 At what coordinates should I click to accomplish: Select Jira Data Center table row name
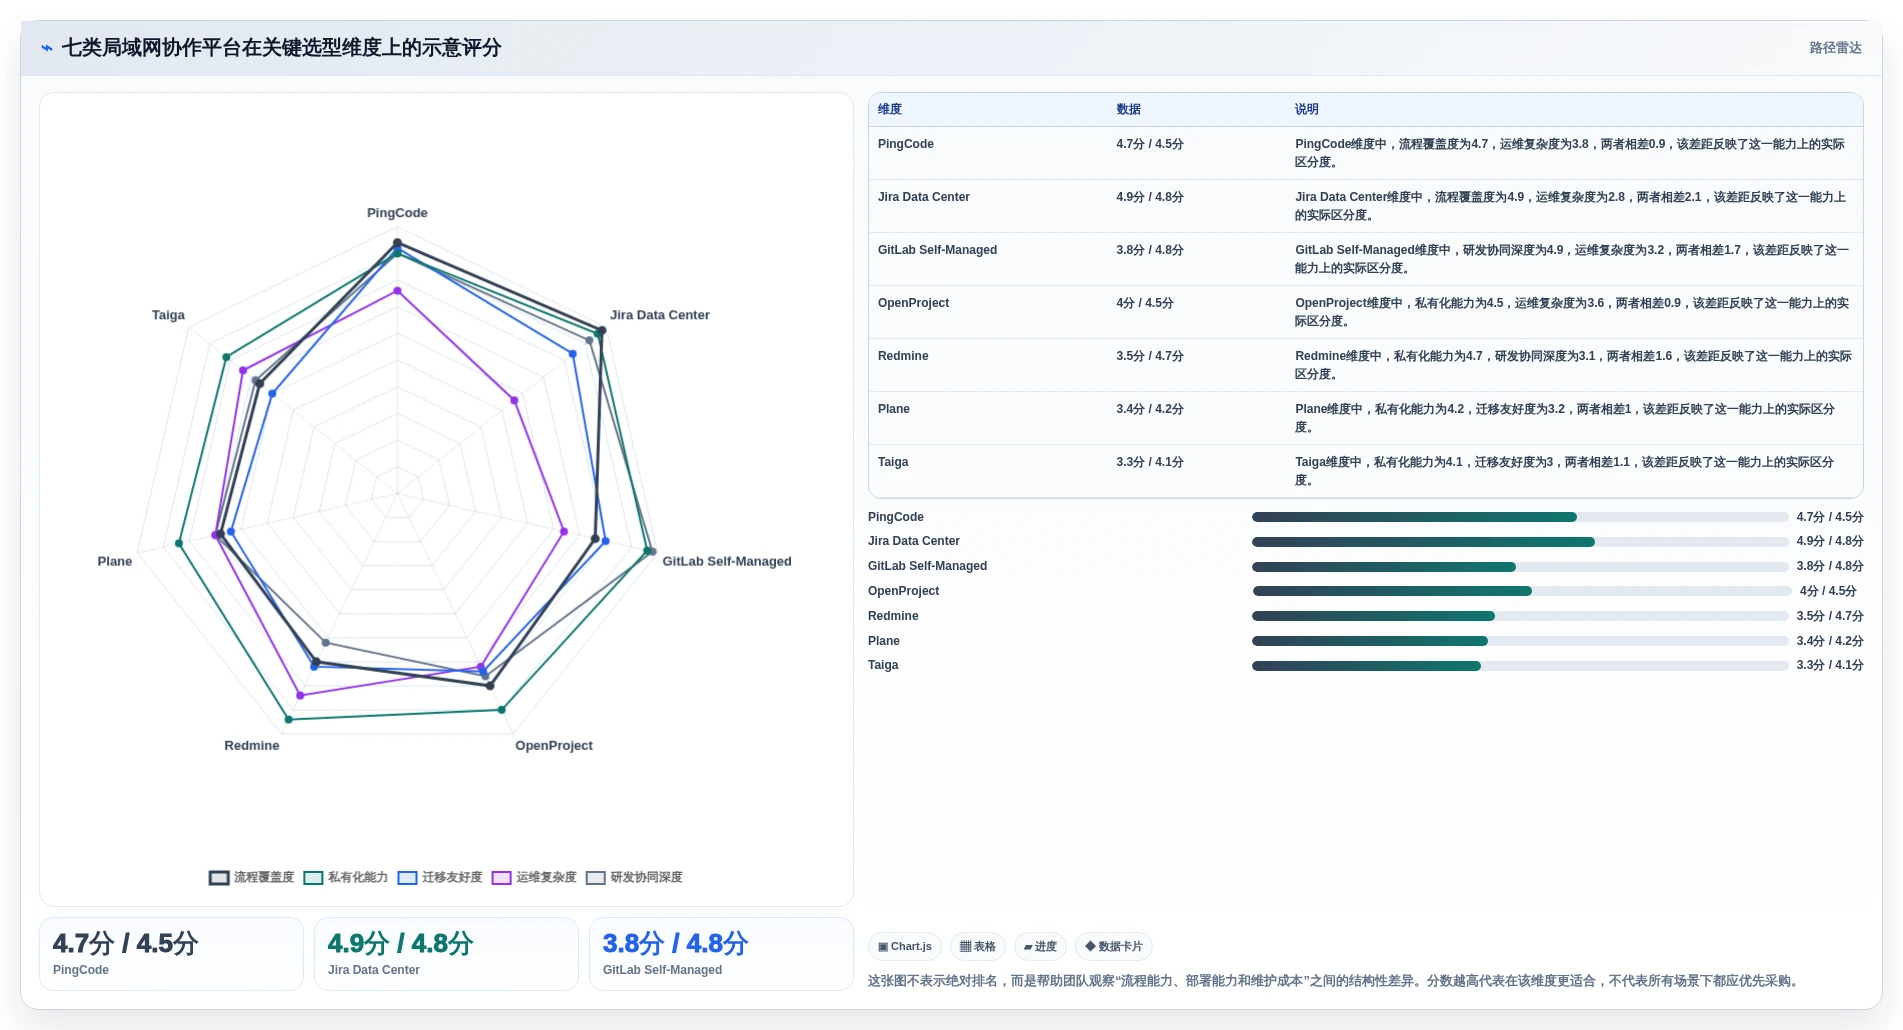pos(924,197)
